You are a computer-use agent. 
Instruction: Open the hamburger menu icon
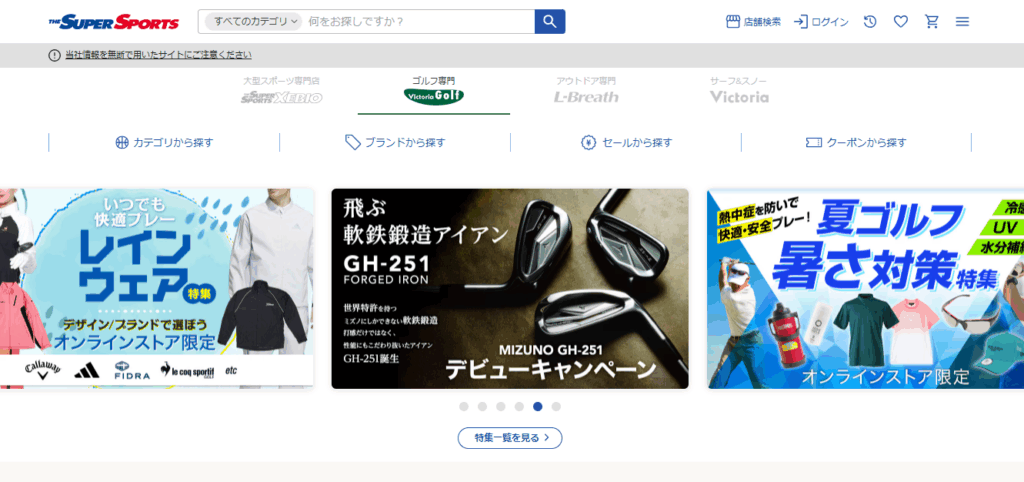click(x=962, y=22)
